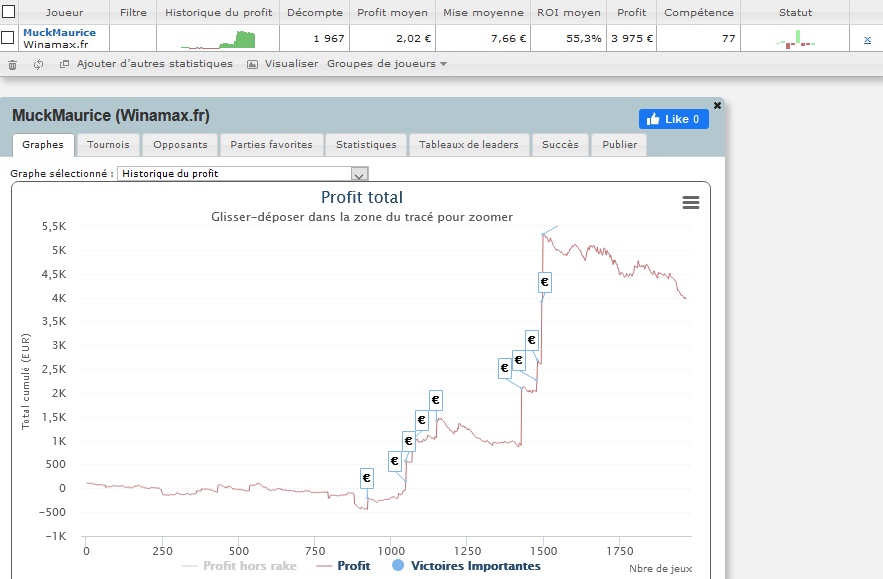Toggle the Profit hors rake legend series
The image size is (883, 579).
point(239,565)
